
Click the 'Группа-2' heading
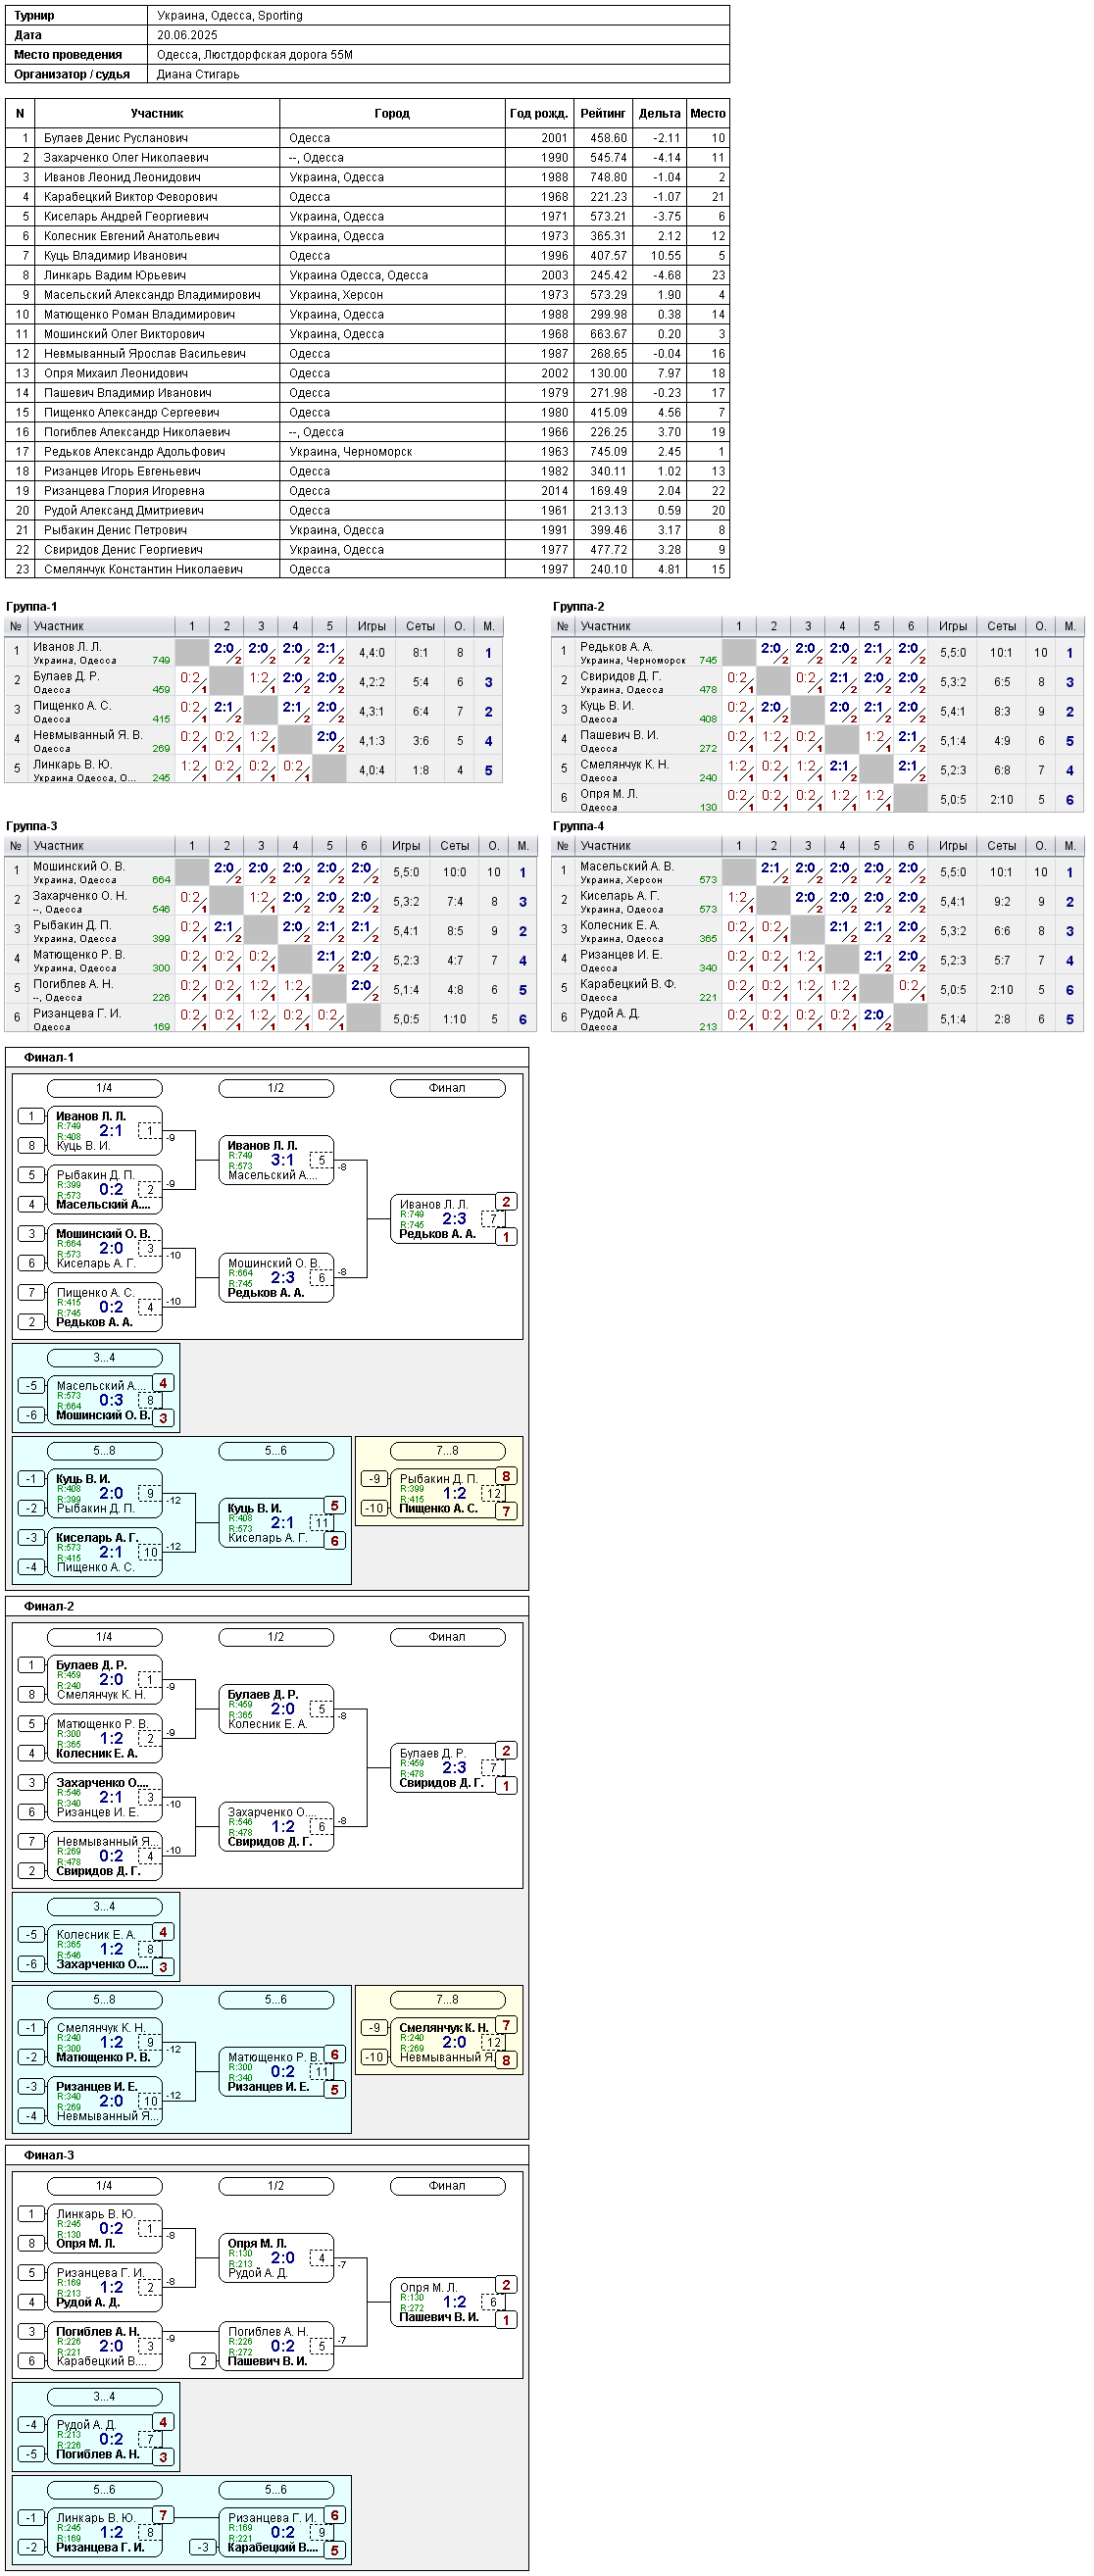click(579, 607)
